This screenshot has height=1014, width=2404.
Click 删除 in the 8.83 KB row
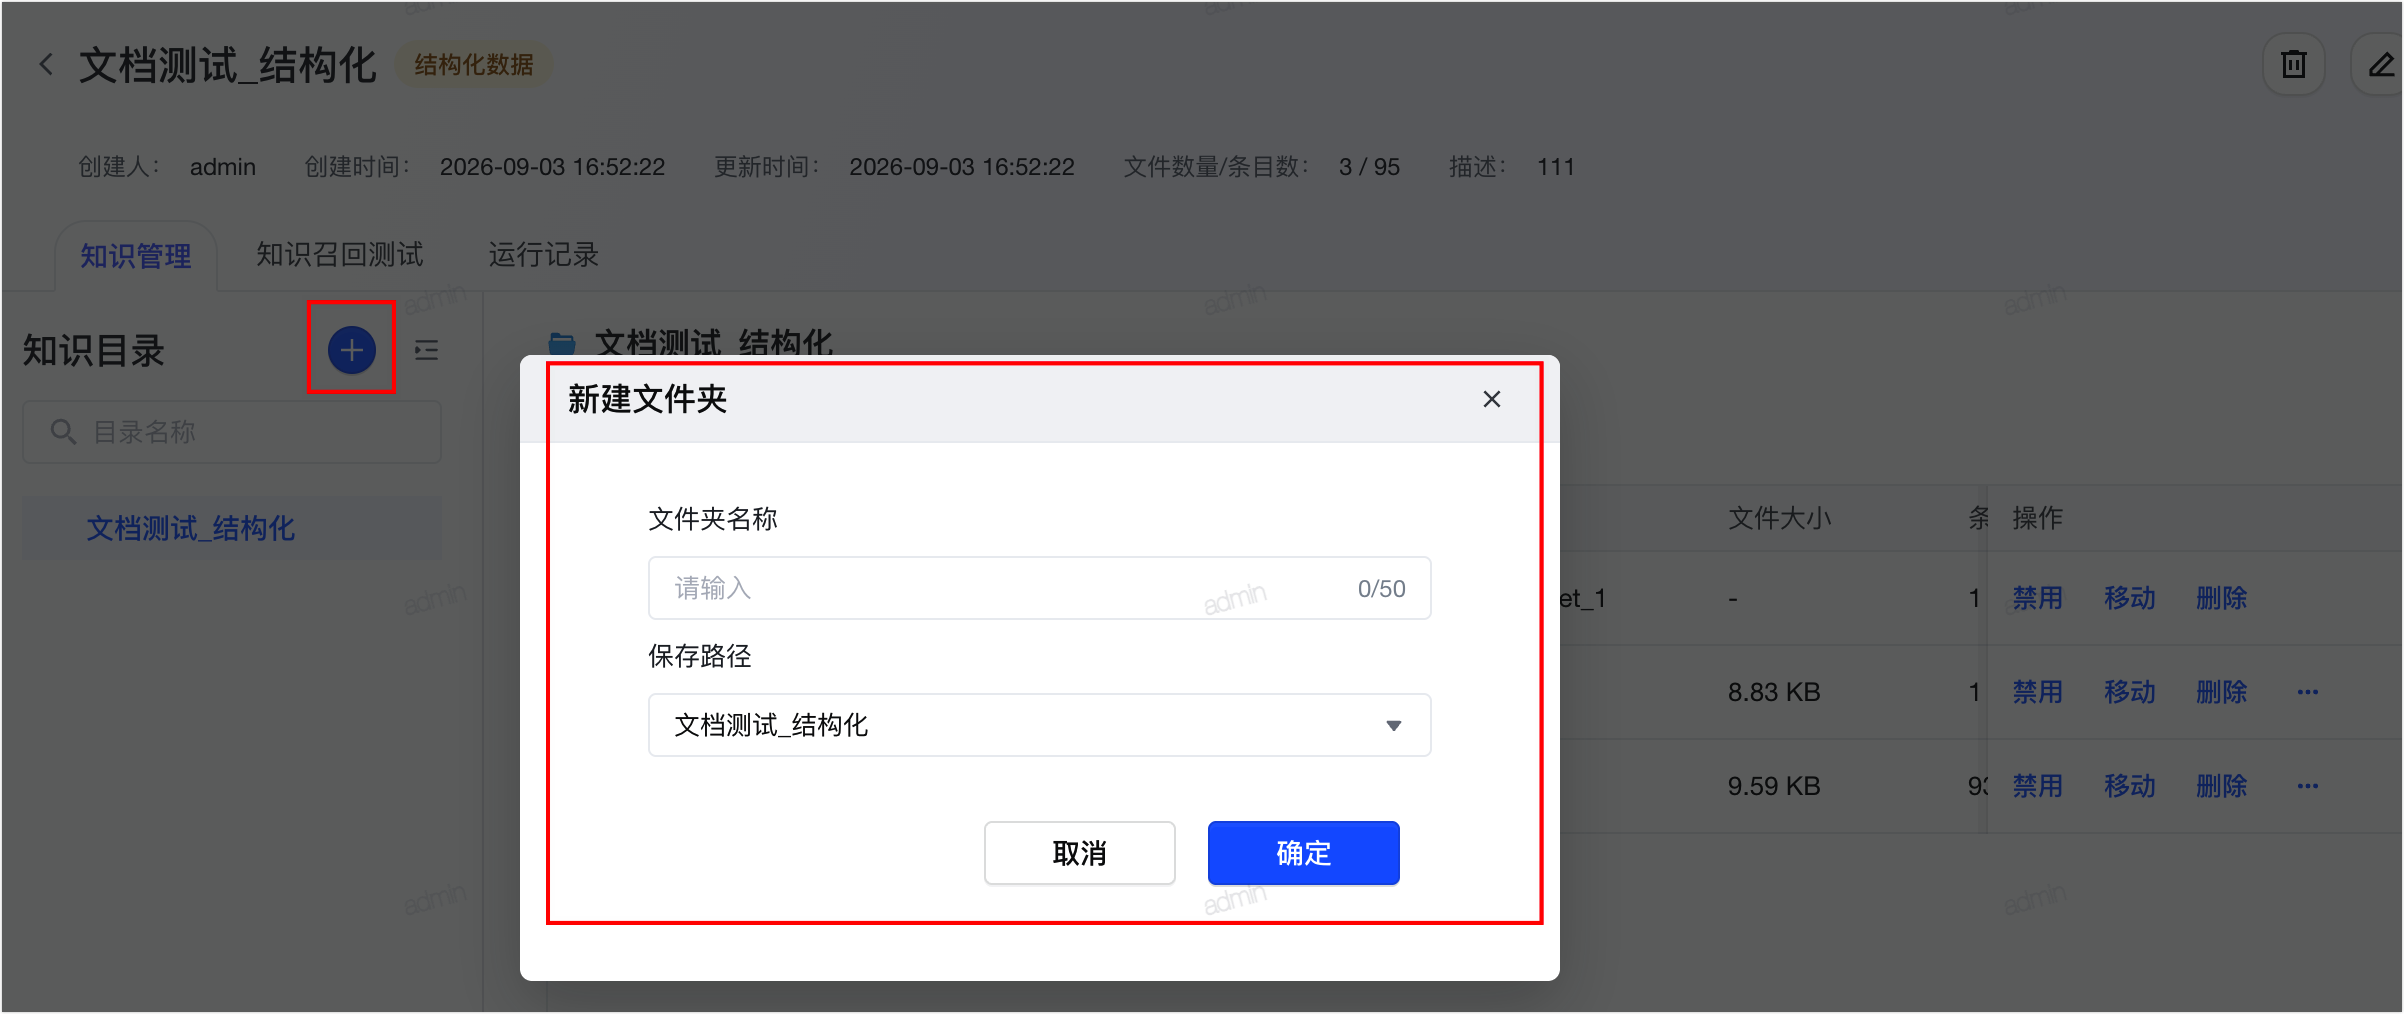(x=2222, y=692)
